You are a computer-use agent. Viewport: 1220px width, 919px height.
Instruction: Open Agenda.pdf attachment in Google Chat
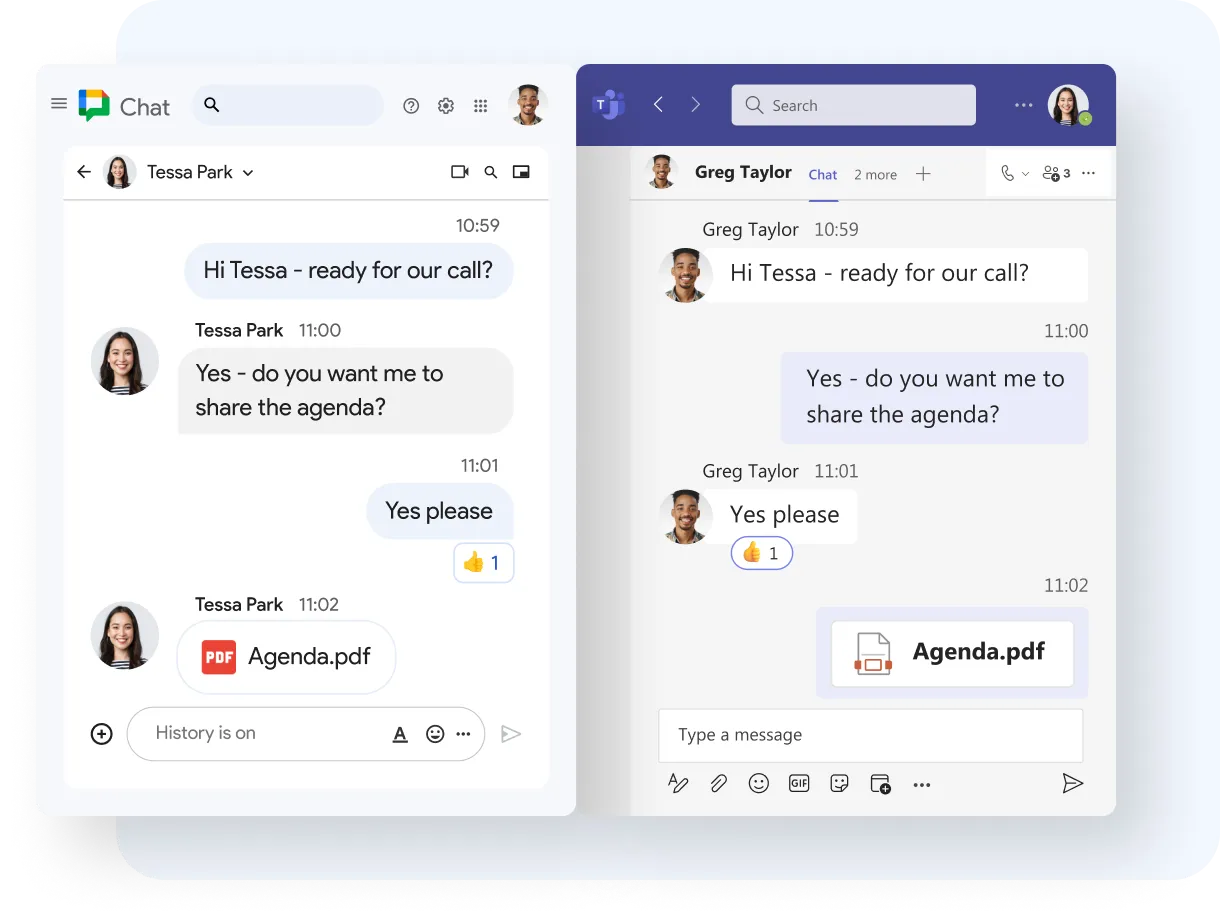point(286,657)
